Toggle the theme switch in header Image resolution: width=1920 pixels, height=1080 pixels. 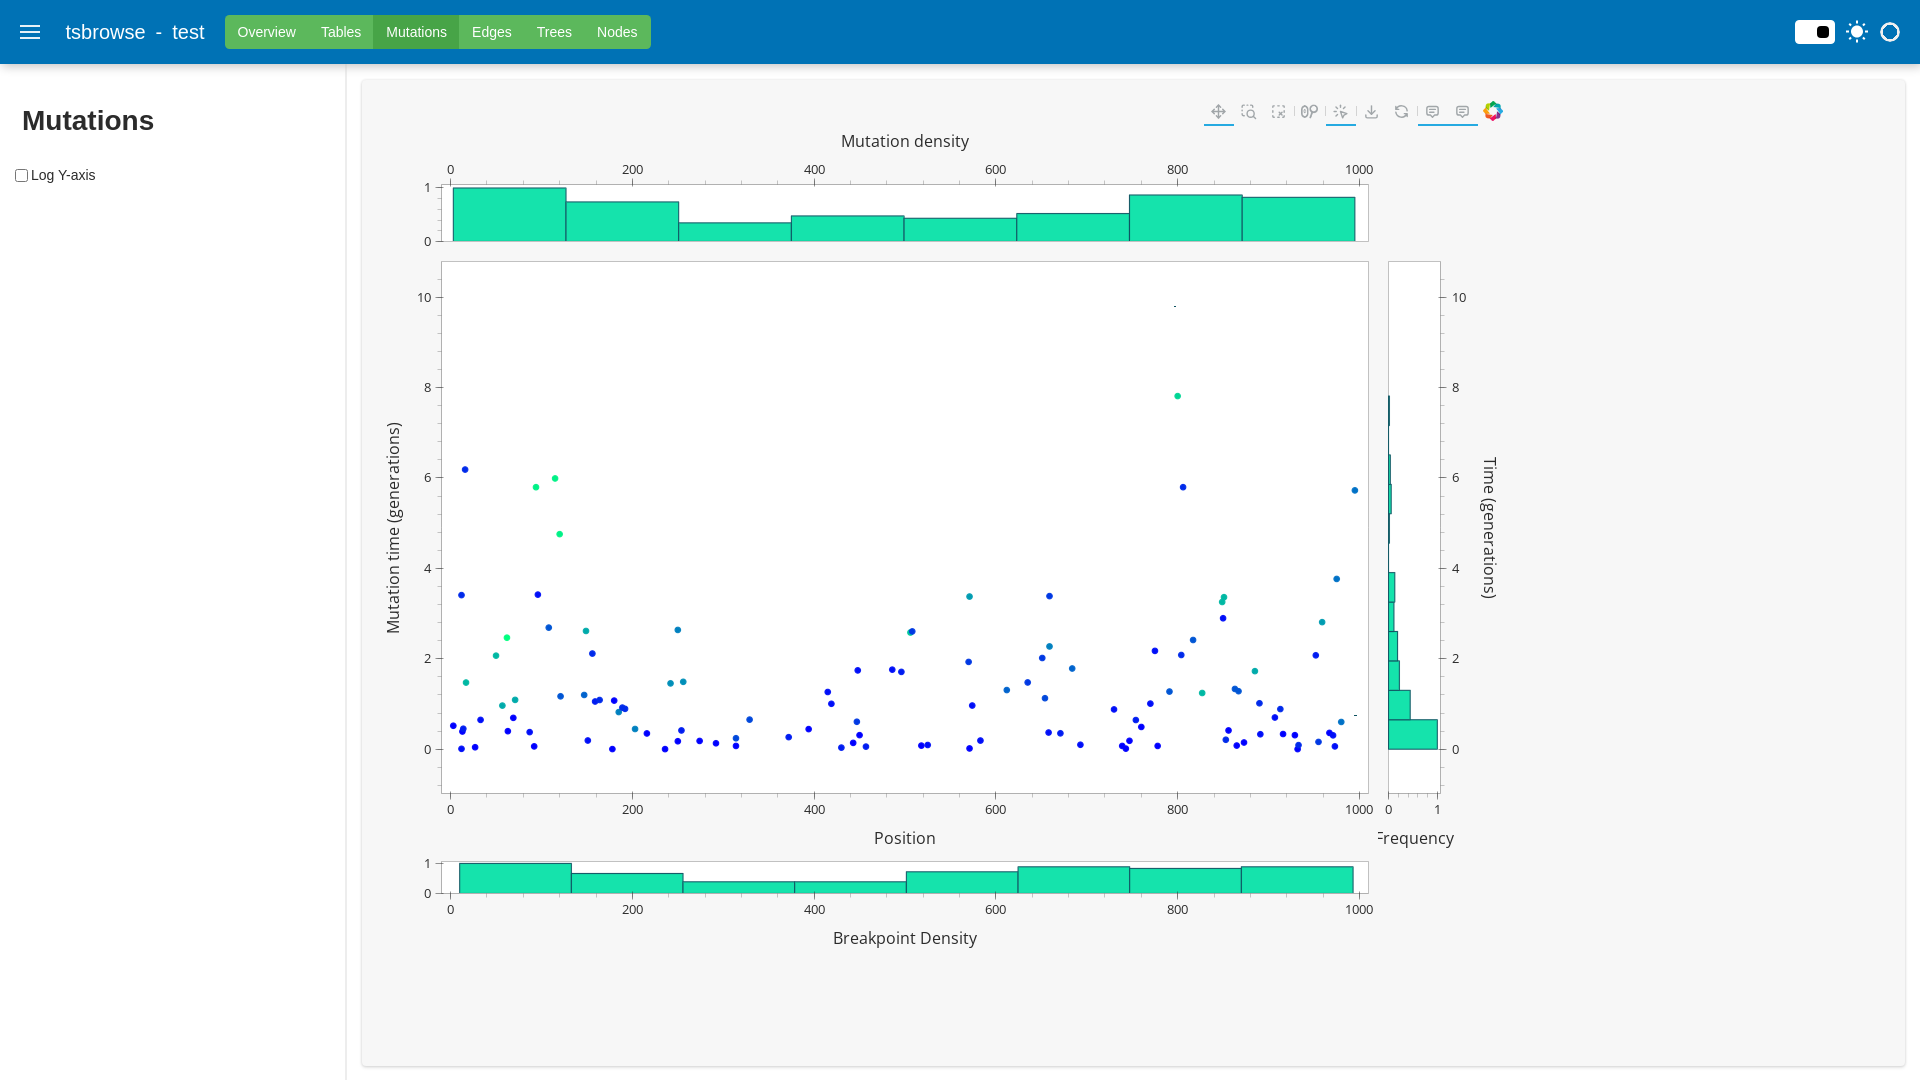pyautogui.click(x=1814, y=32)
